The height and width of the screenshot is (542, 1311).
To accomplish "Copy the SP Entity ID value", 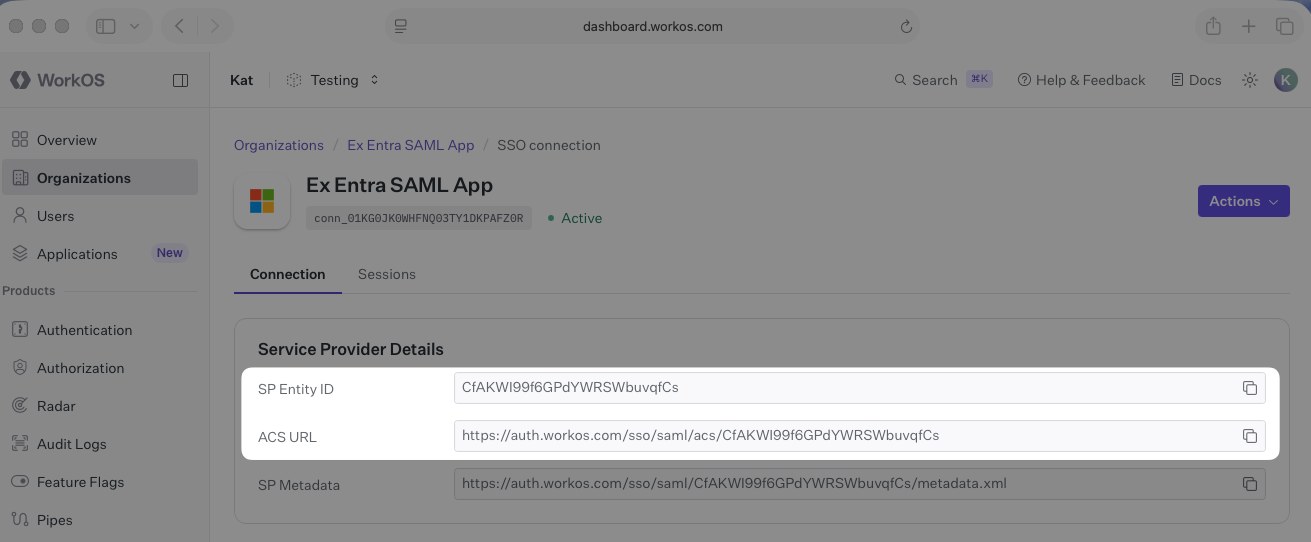I will coord(1249,388).
